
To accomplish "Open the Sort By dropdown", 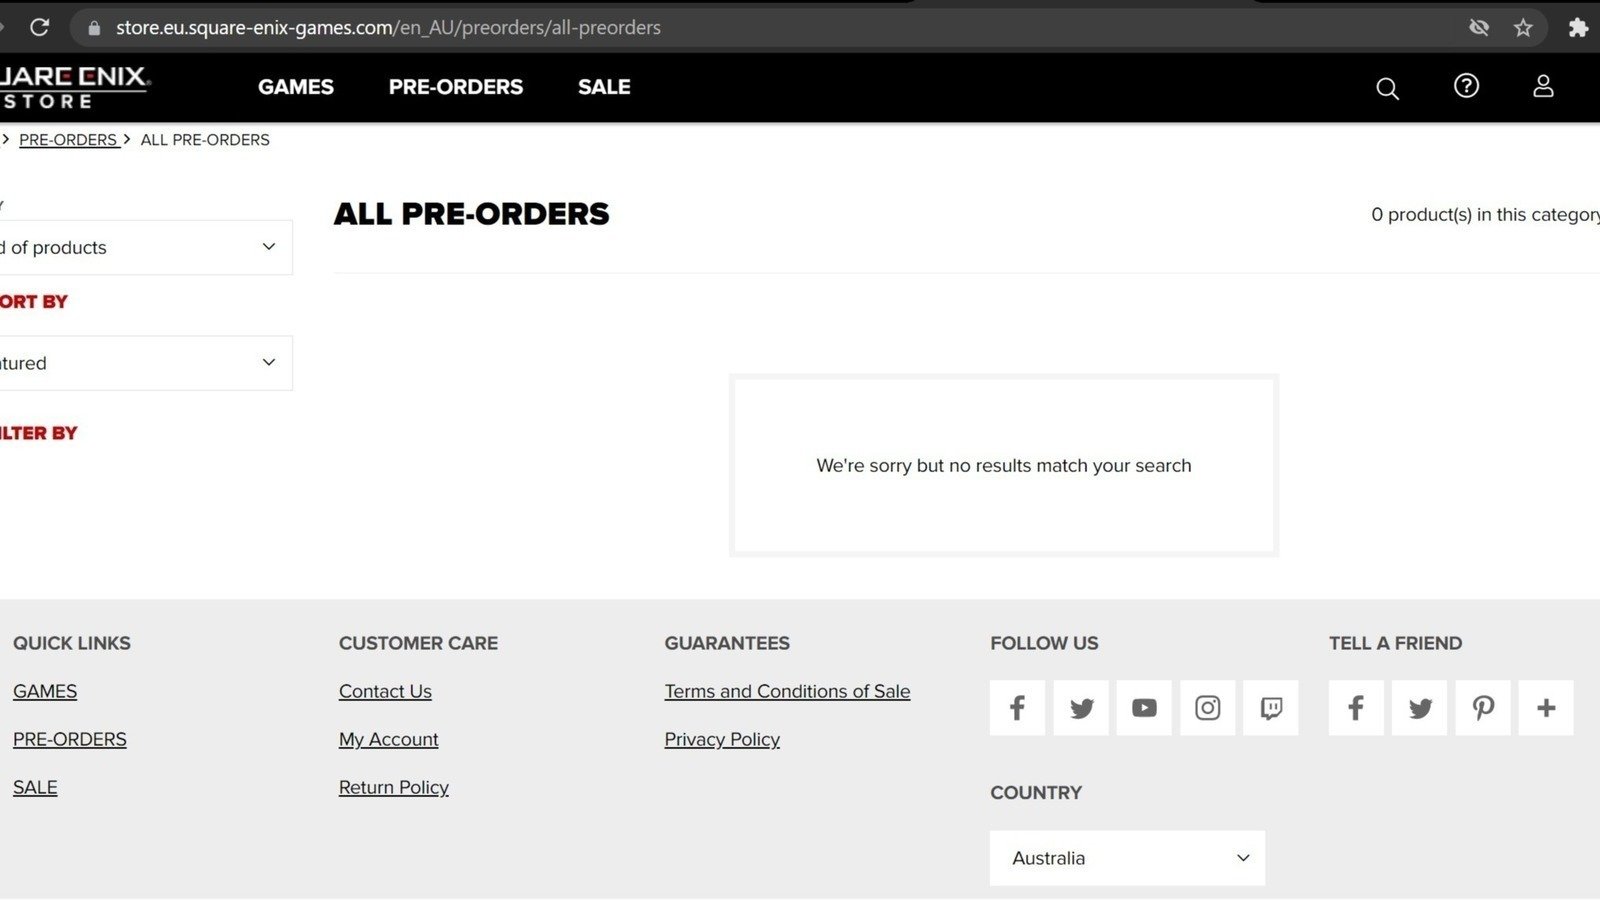I will click(x=145, y=363).
